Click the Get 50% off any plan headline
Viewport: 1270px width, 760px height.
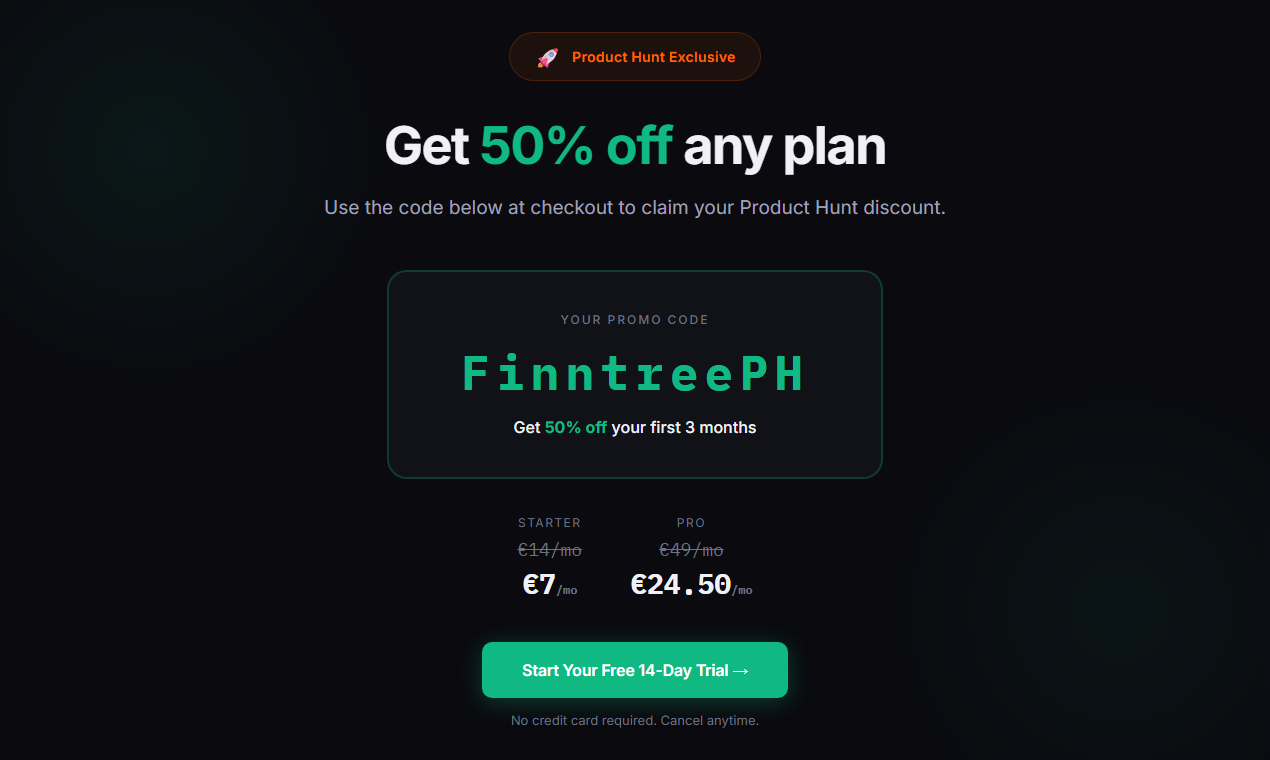(x=634, y=145)
